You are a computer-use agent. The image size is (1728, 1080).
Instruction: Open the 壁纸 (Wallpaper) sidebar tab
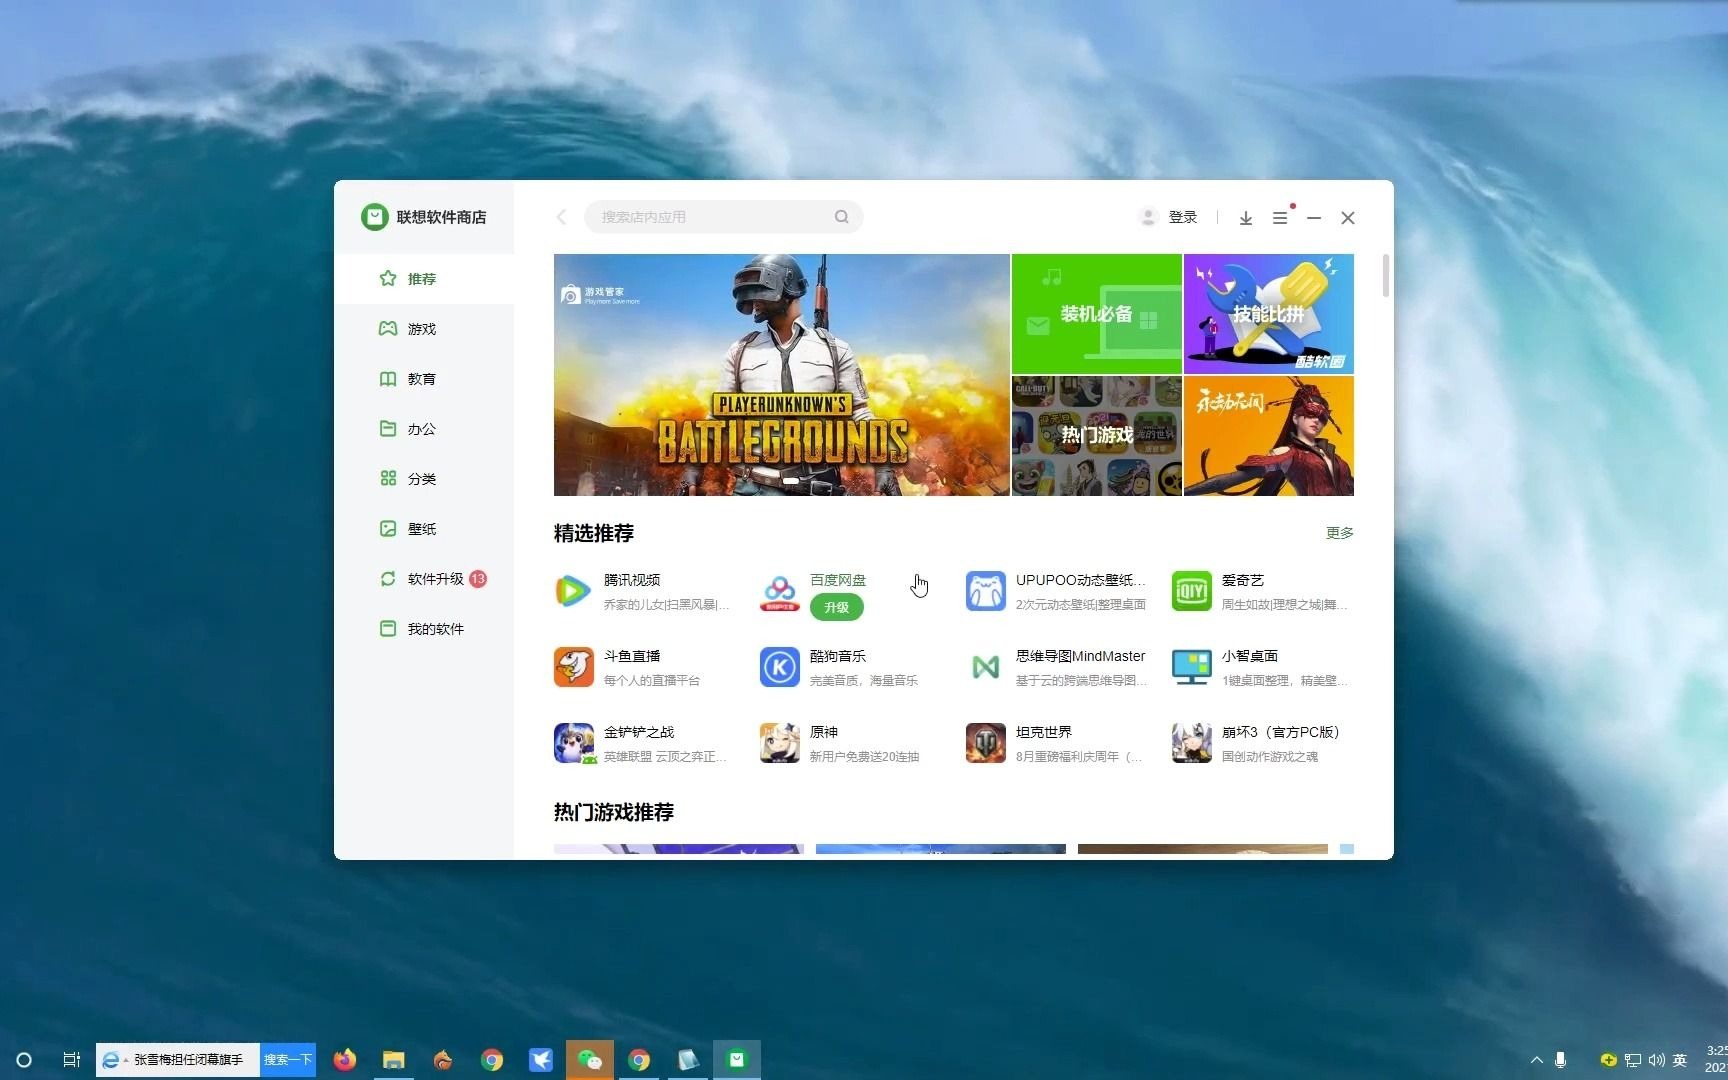(x=424, y=529)
